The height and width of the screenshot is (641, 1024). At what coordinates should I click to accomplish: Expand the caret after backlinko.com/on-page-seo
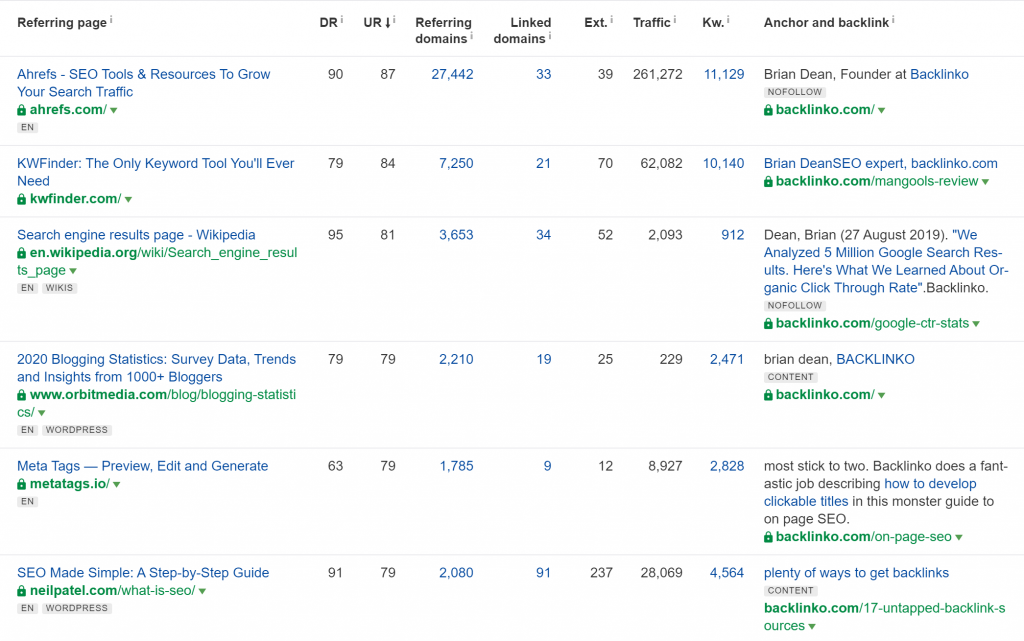[959, 538]
